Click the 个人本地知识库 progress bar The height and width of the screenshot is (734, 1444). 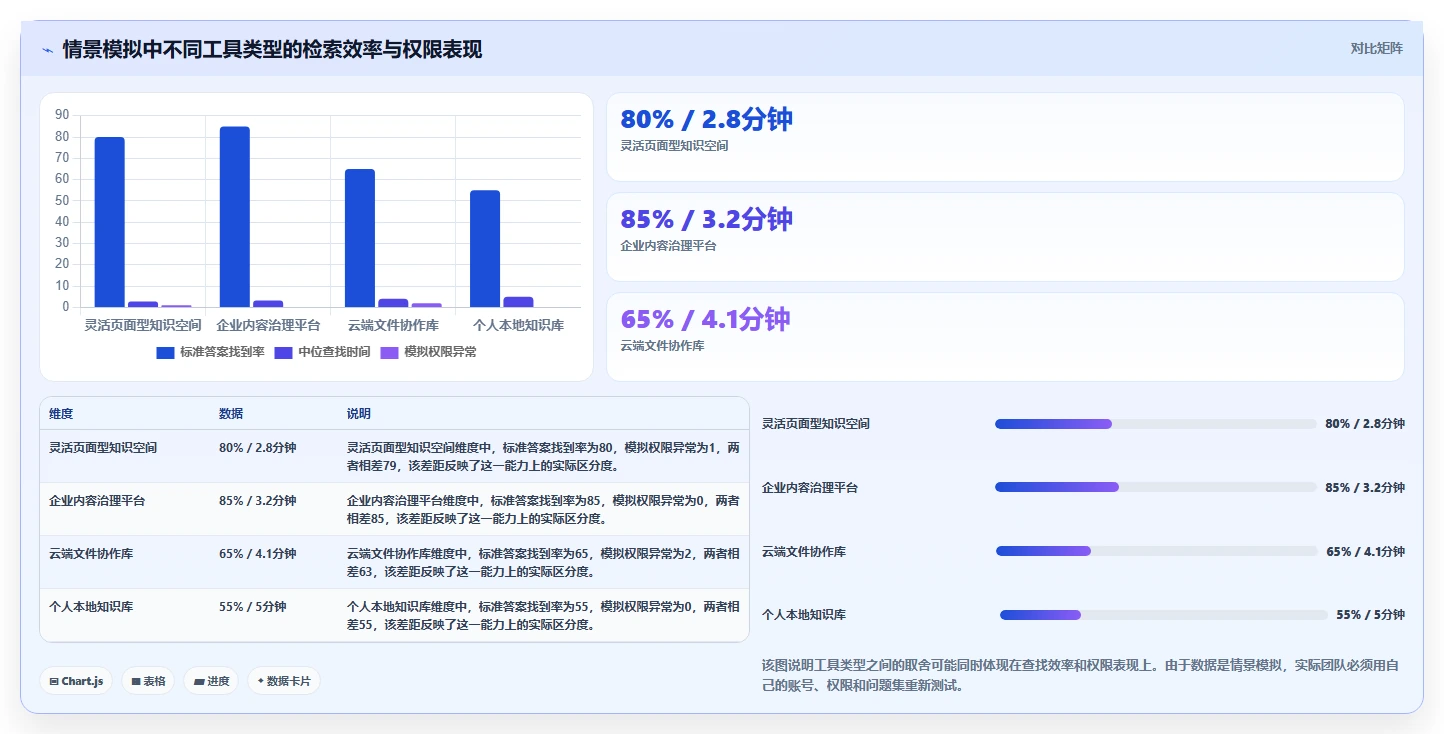pyautogui.click(x=1163, y=615)
